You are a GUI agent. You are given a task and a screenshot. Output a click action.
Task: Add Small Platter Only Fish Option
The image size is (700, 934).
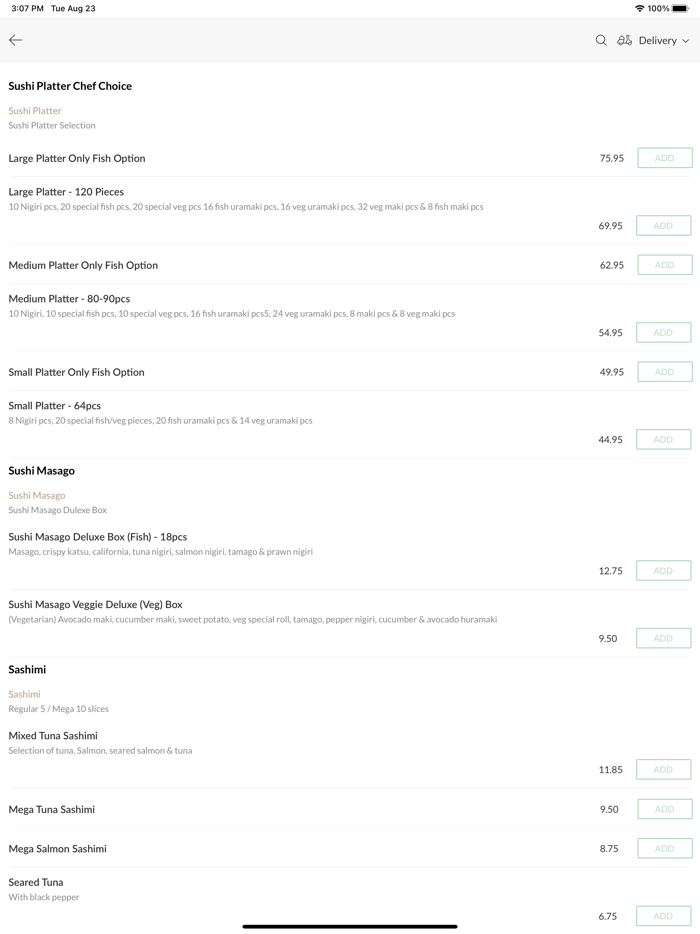664,372
